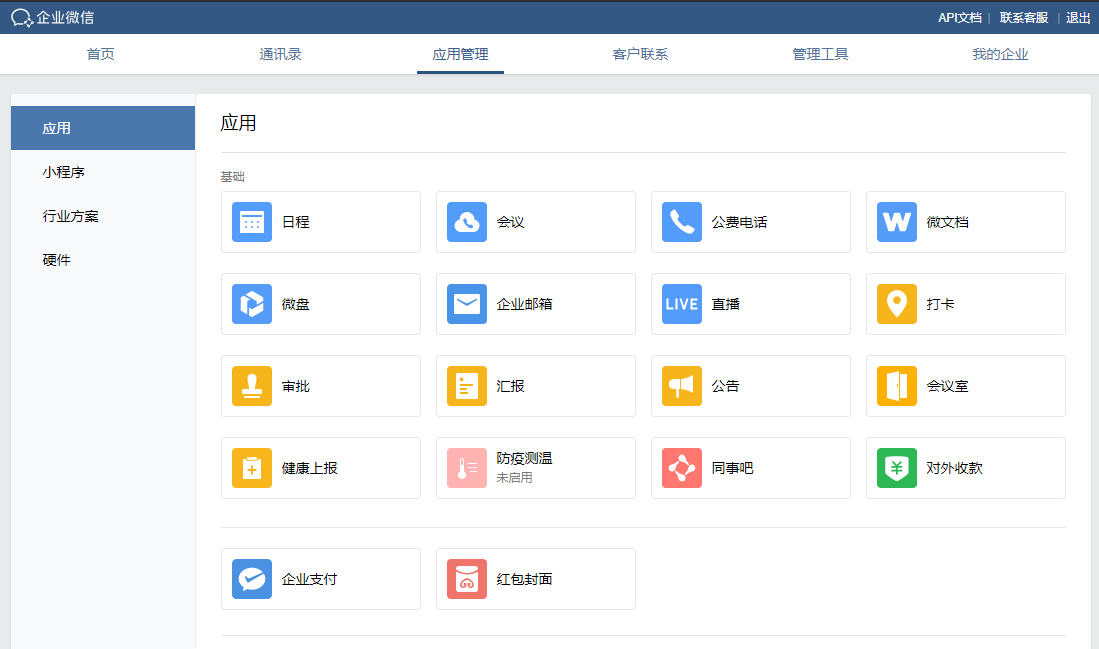Switch to the 通讯录 tab
This screenshot has width=1099, height=649.
tap(280, 54)
